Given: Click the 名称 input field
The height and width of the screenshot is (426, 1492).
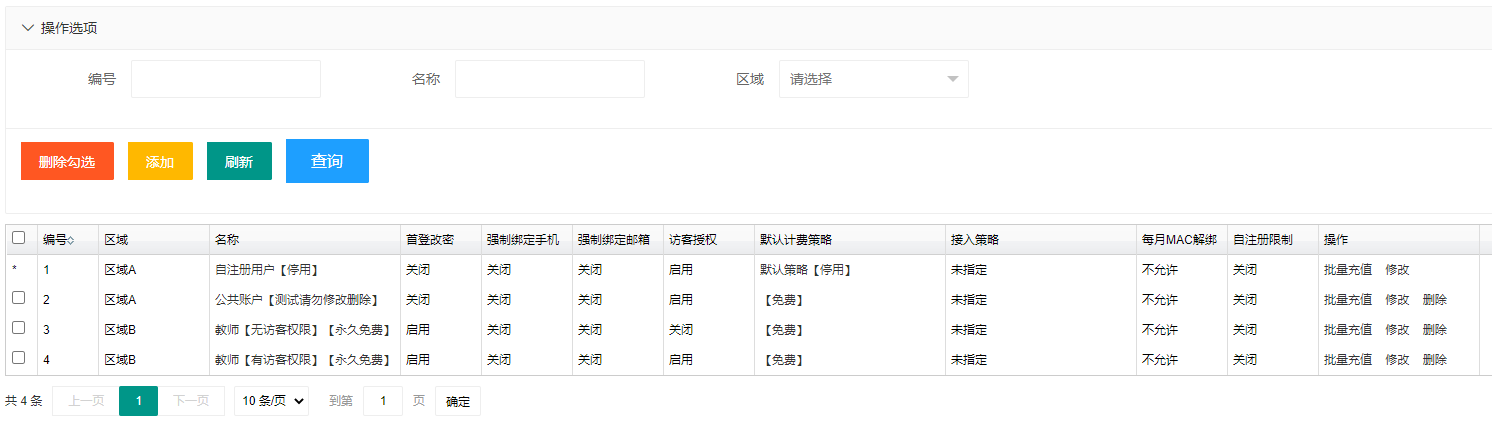Looking at the screenshot, I should point(550,79).
